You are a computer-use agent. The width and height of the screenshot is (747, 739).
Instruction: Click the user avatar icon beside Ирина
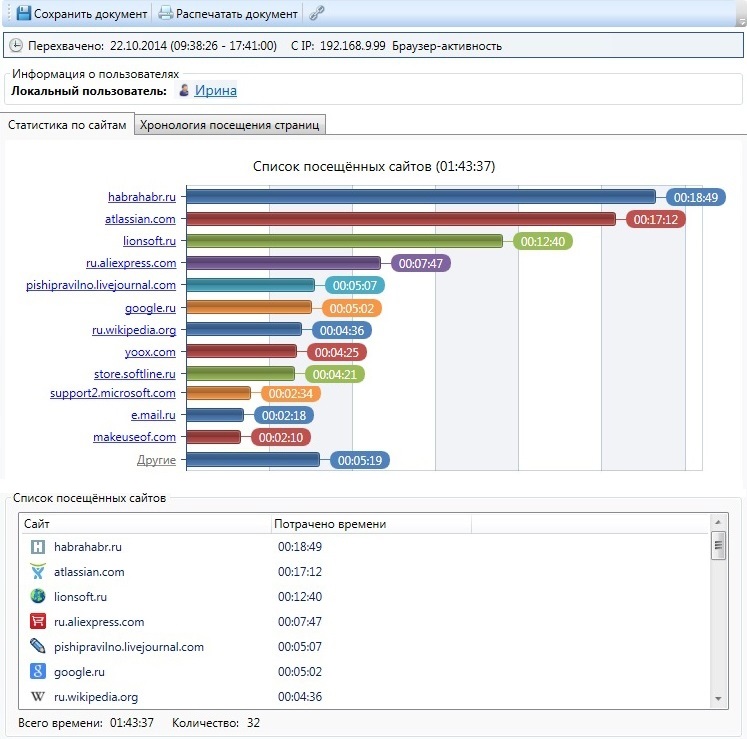[184, 90]
